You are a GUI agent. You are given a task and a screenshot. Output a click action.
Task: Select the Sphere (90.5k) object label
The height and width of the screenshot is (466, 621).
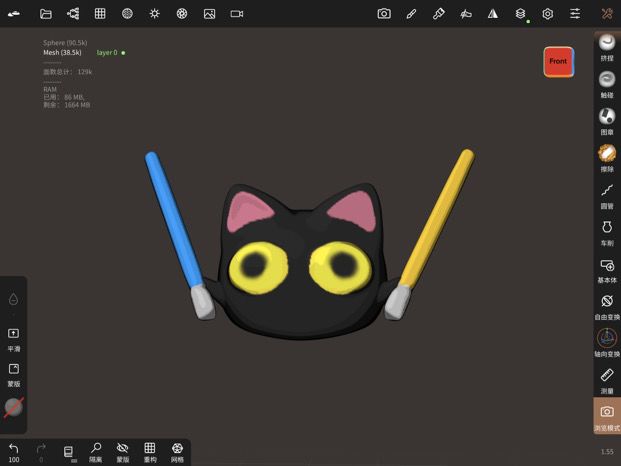(65, 43)
